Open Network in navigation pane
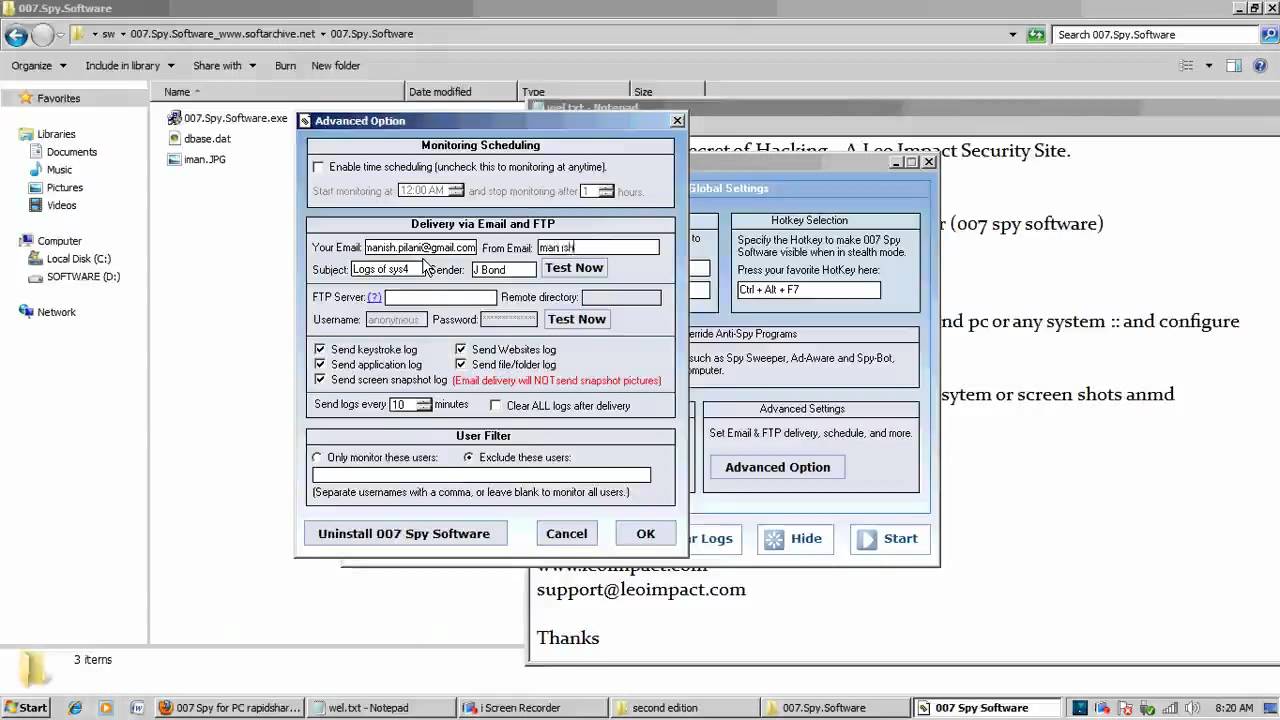The width and height of the screenshot is (1280, 720). click(x=56, y=312)
